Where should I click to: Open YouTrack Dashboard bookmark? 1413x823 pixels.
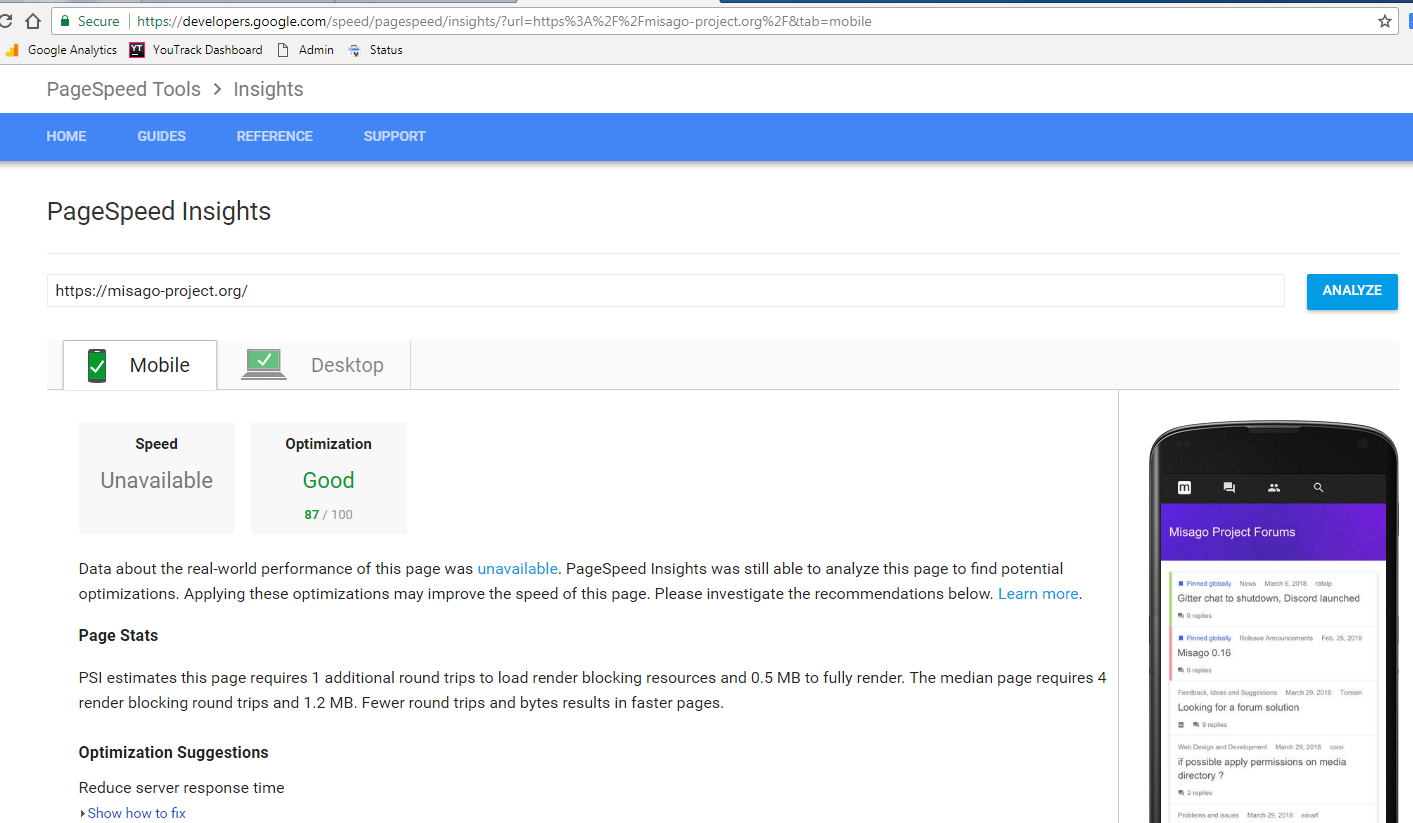pos(196,50)
